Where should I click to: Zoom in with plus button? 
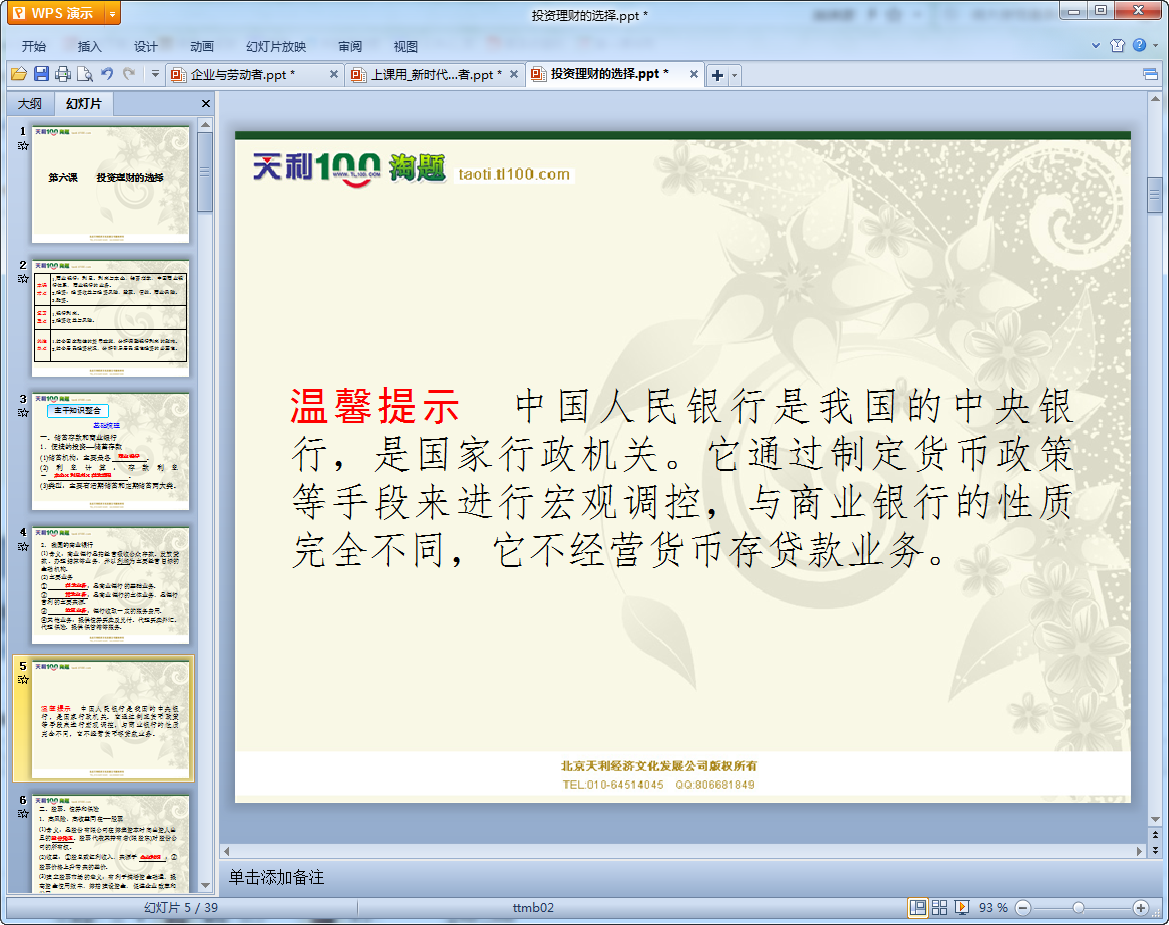click(x=1140, y=907)
